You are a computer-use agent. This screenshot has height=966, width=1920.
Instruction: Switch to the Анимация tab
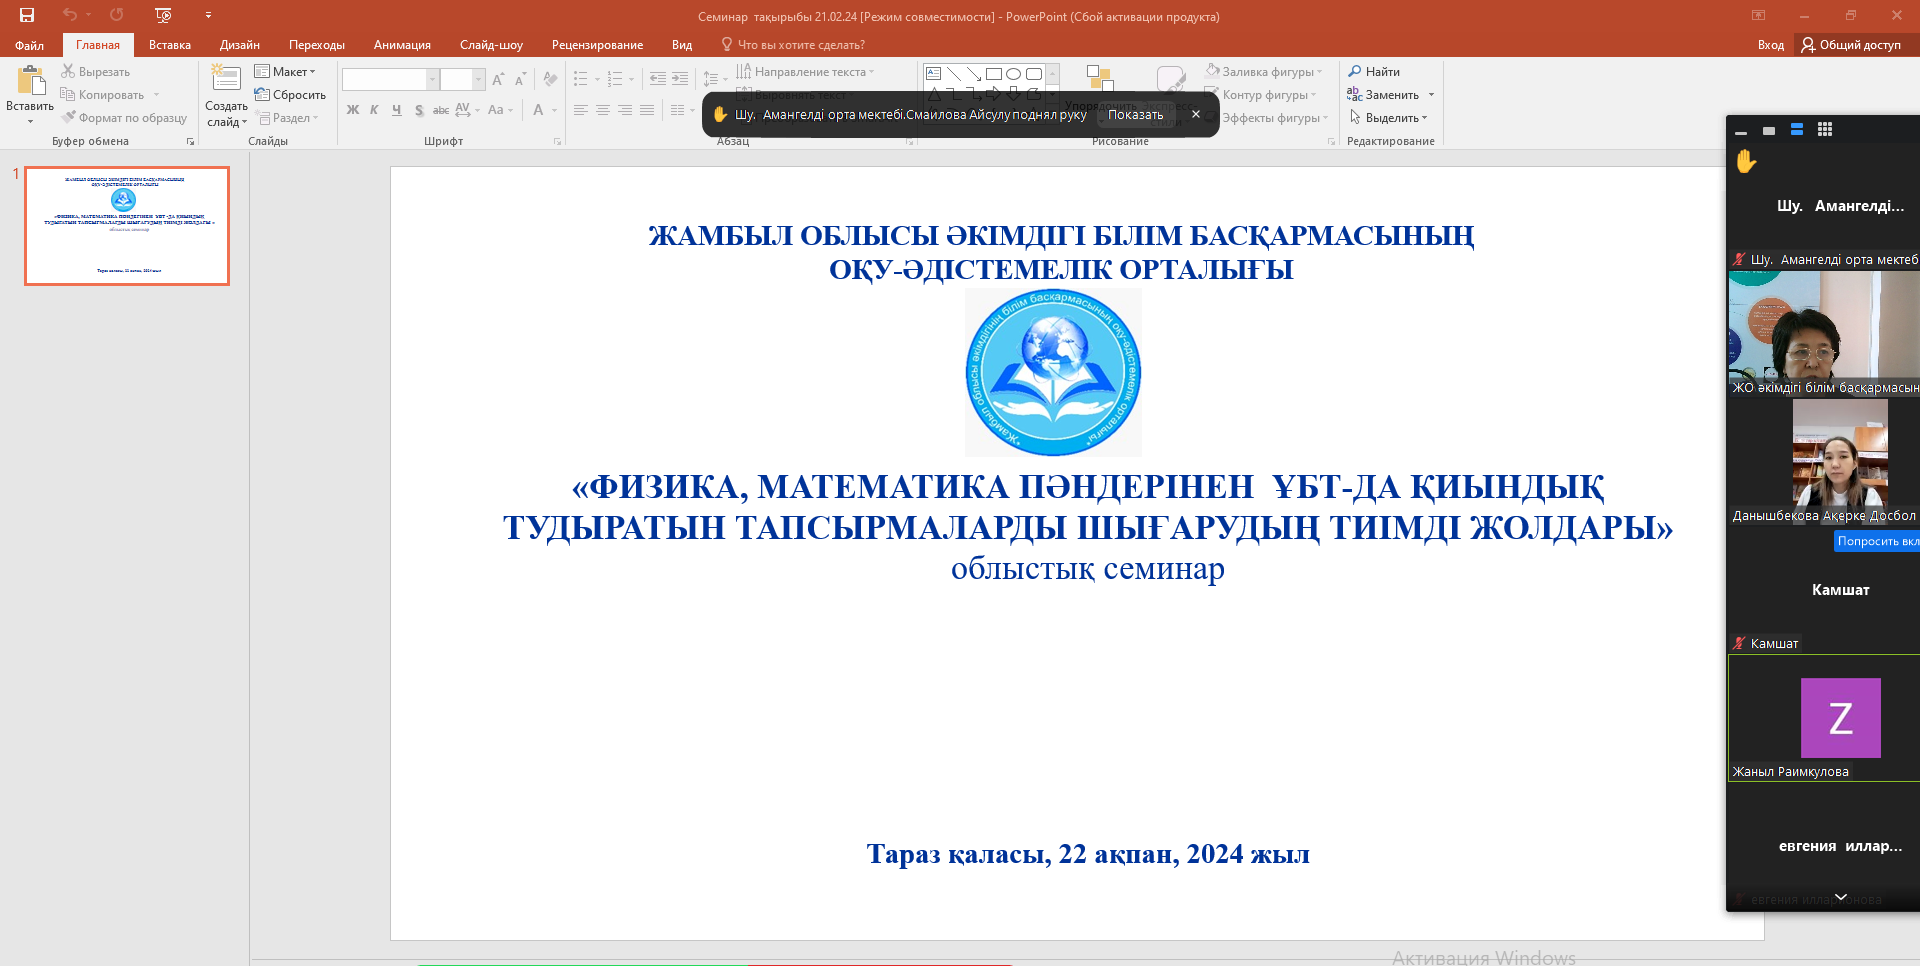tap(402, 45)
